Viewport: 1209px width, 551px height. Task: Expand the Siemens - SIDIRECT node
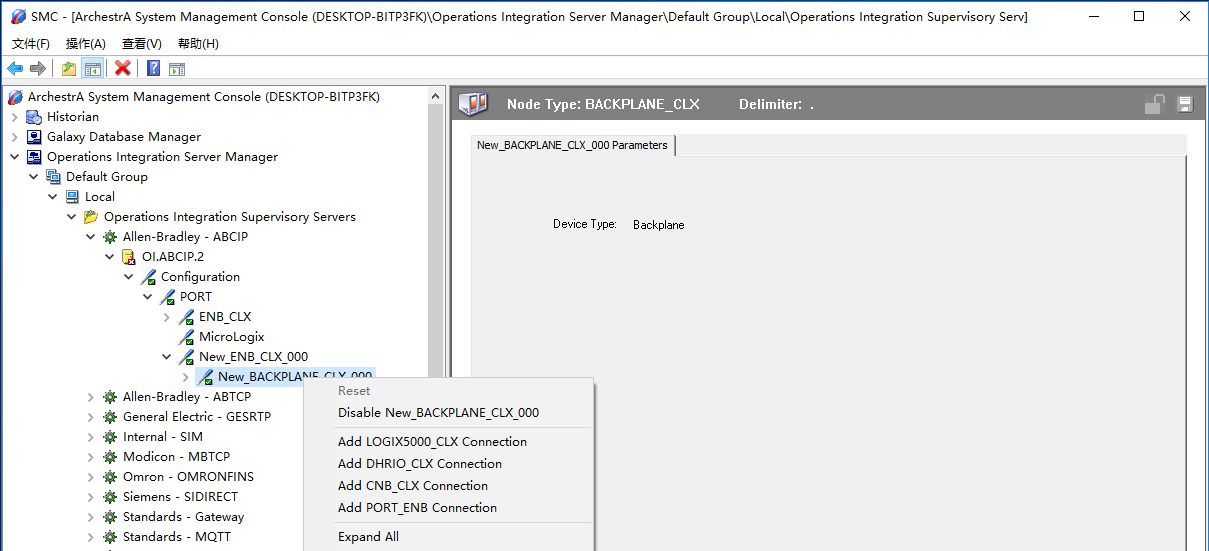click(91, 497)
